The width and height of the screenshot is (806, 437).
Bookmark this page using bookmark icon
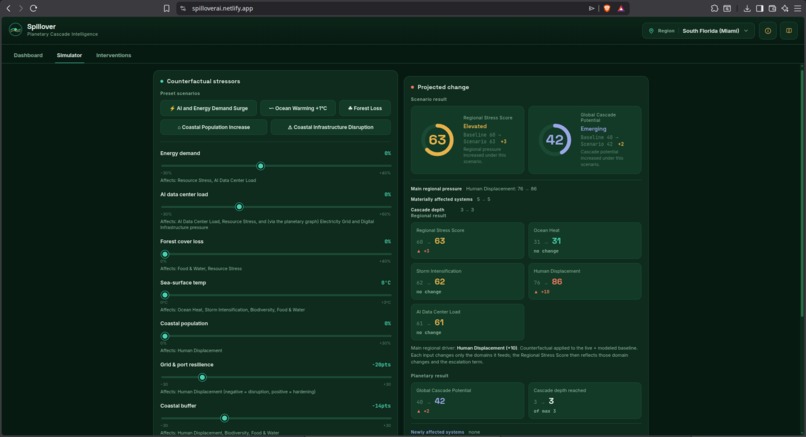(167, 8)
